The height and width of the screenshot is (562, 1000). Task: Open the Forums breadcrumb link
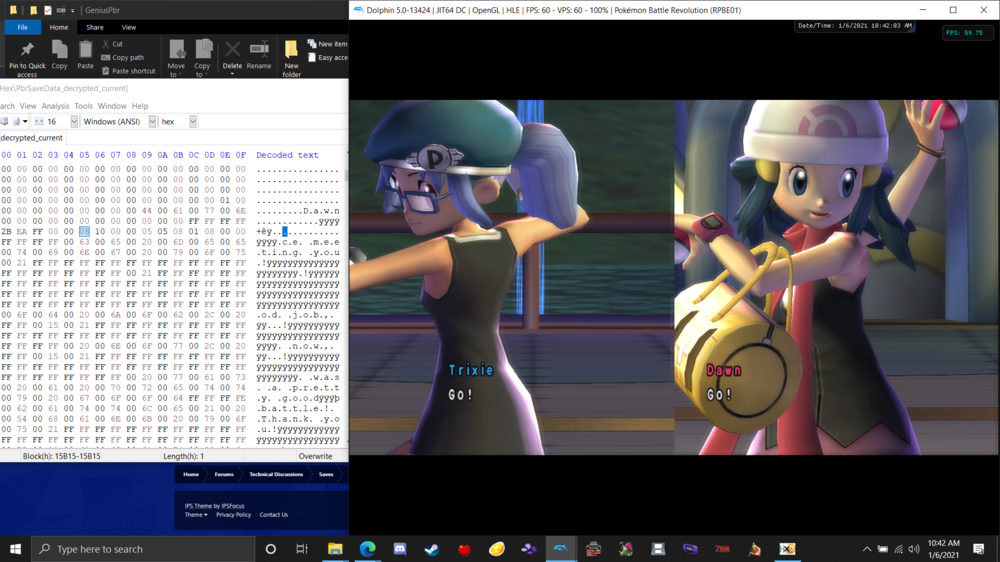click(x=224, y=474)
